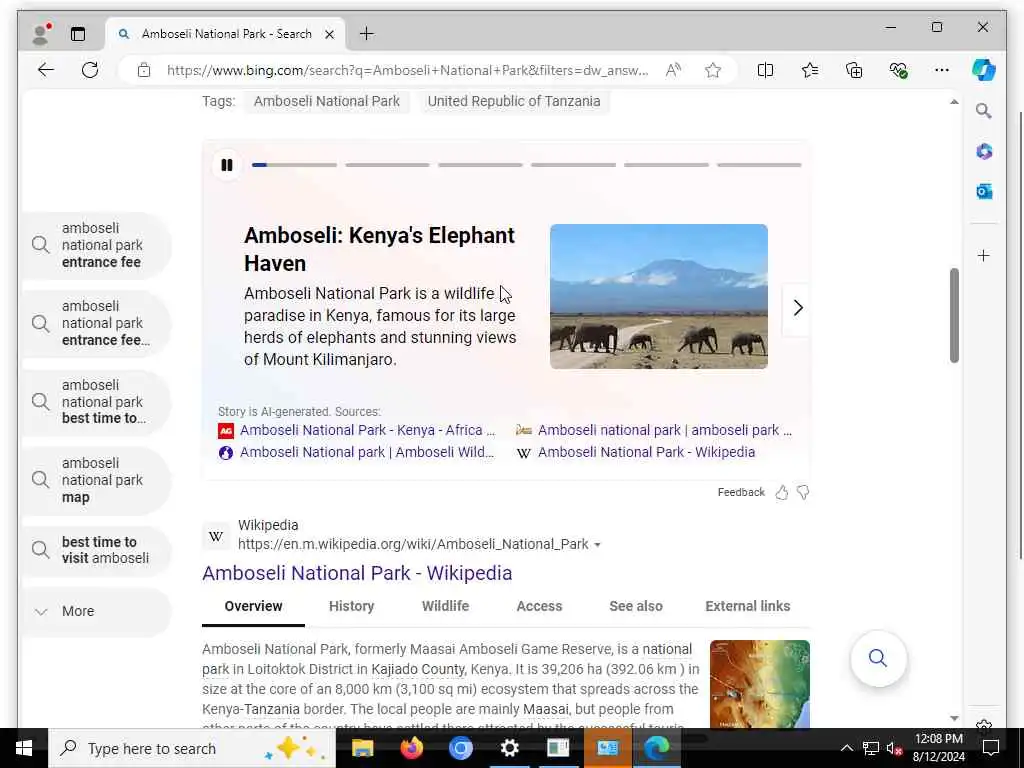Screen dimensions: 1024x768
Task: Click the address bar URL
Action: coord(408,70)
